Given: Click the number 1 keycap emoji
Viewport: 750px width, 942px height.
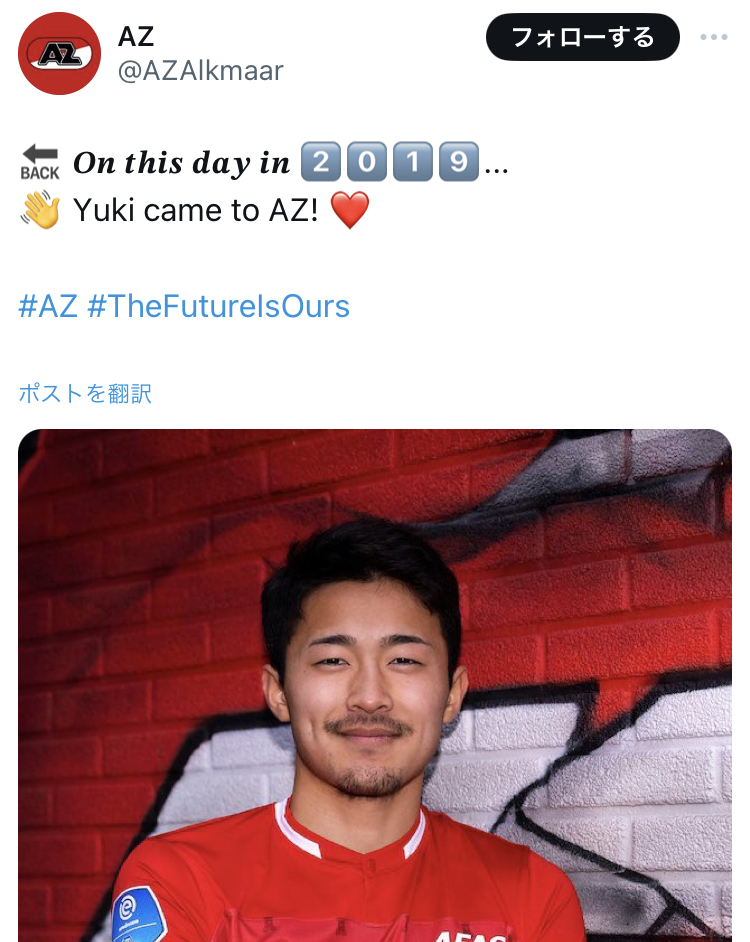Looking at the screenshot, I should (413, 162).
